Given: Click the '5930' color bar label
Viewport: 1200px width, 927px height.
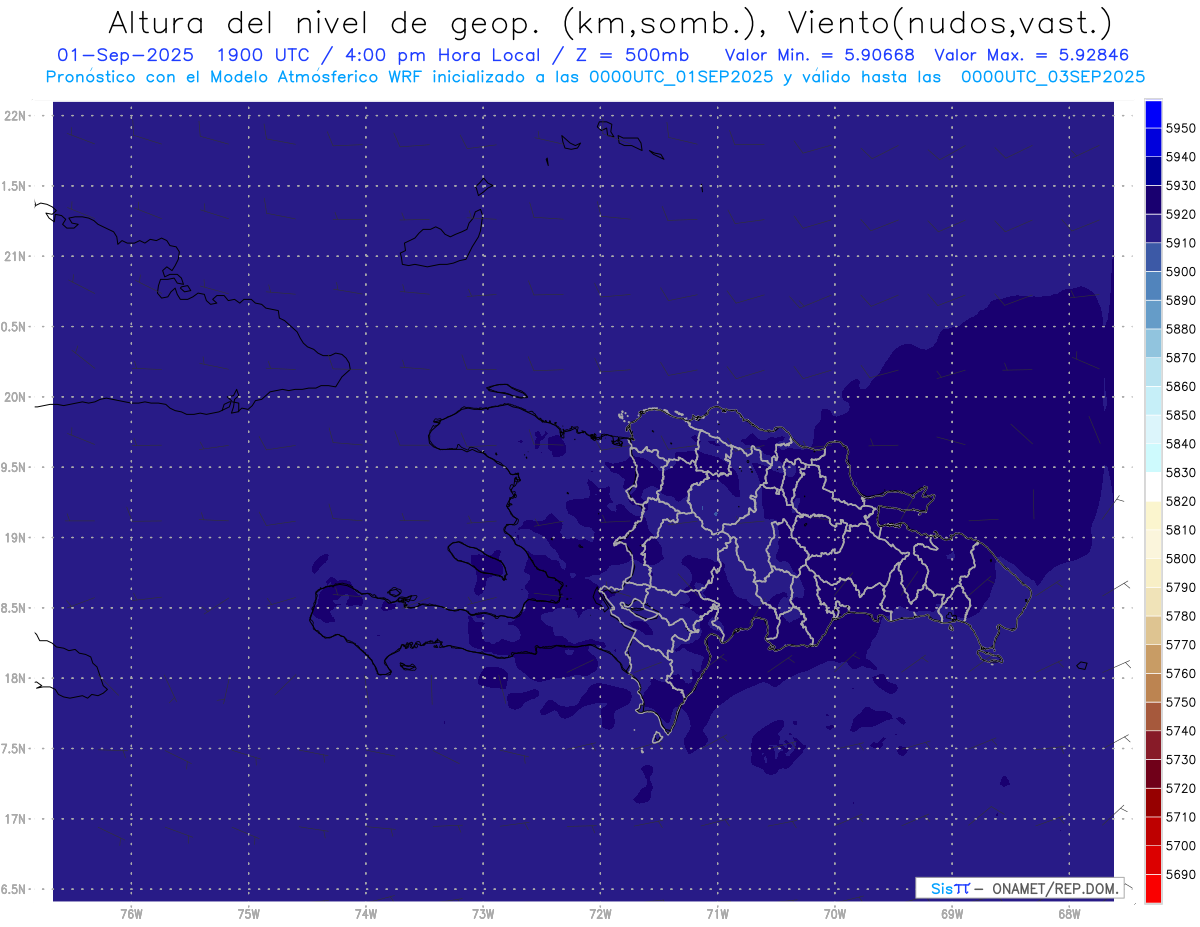Looking at the screenshot, I should coord(1180,186).
